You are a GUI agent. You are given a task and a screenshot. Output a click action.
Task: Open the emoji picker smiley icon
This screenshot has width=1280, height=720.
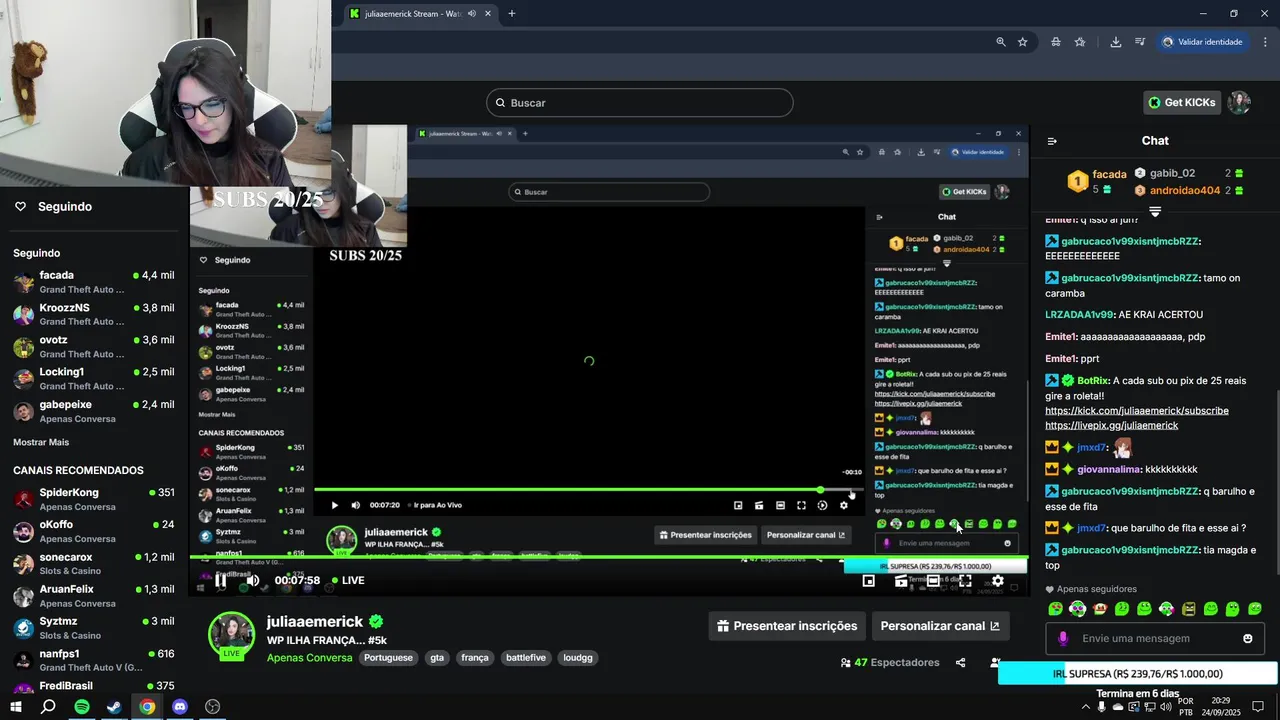pos(1247,638)
